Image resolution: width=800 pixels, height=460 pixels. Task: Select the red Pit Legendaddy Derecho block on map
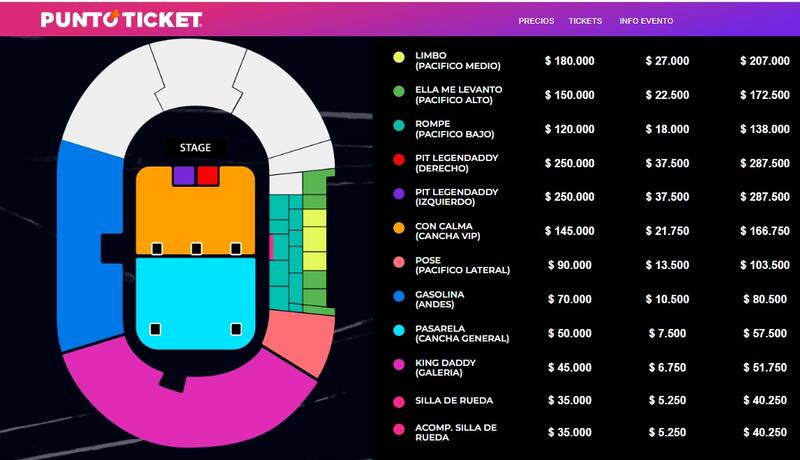(x=208, y=176)
